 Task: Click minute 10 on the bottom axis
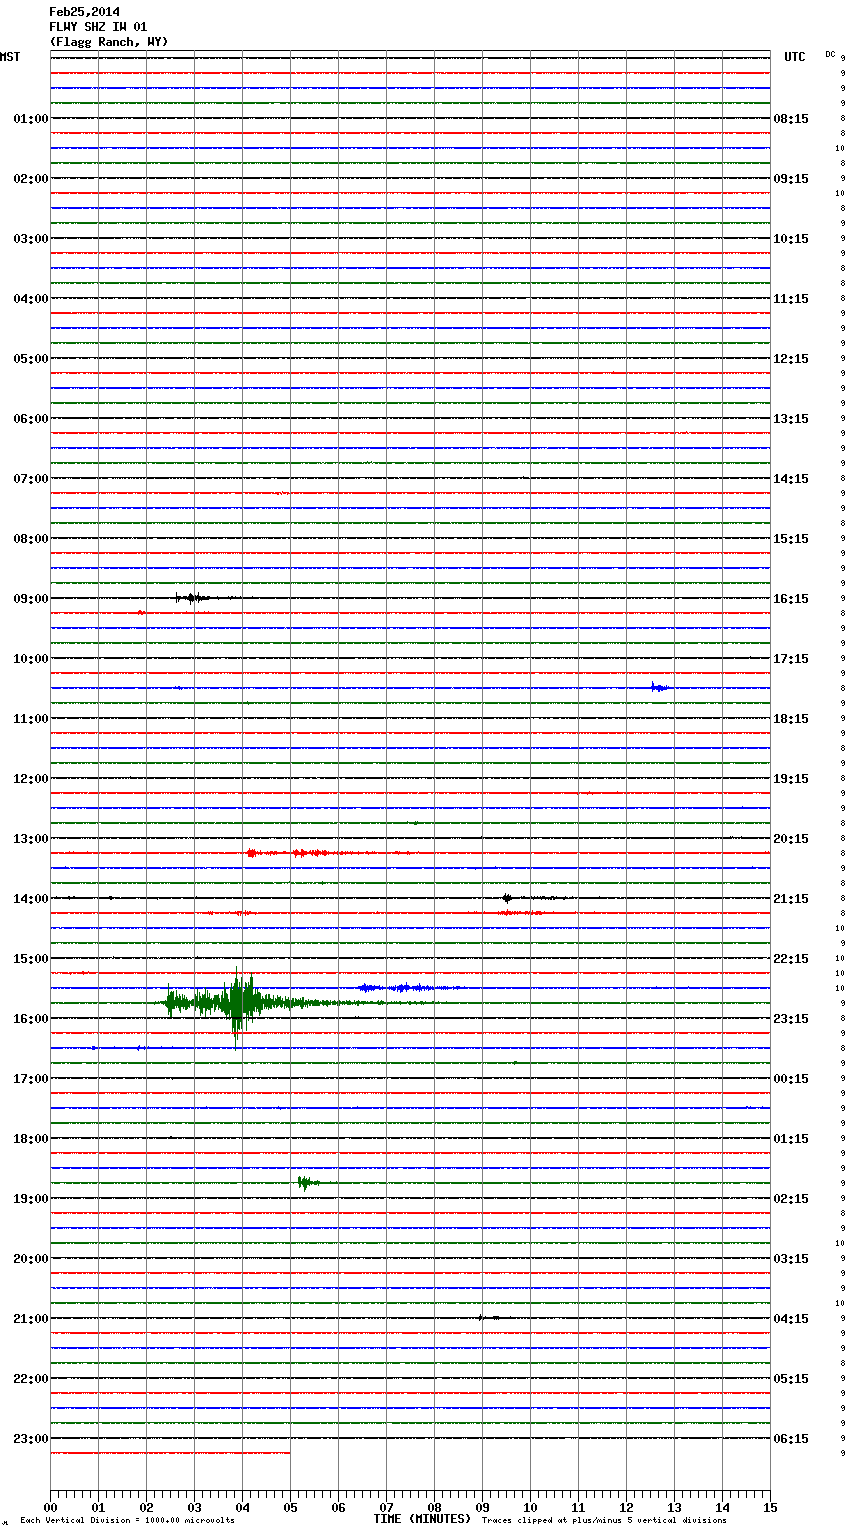530,1508
